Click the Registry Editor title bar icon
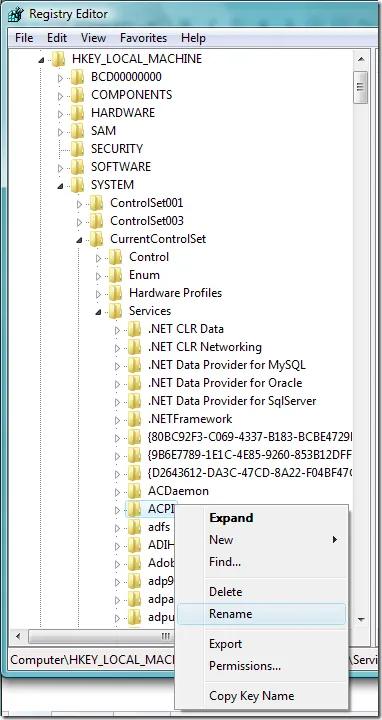The height and width of the screenshot is (720, 382). 16,14
